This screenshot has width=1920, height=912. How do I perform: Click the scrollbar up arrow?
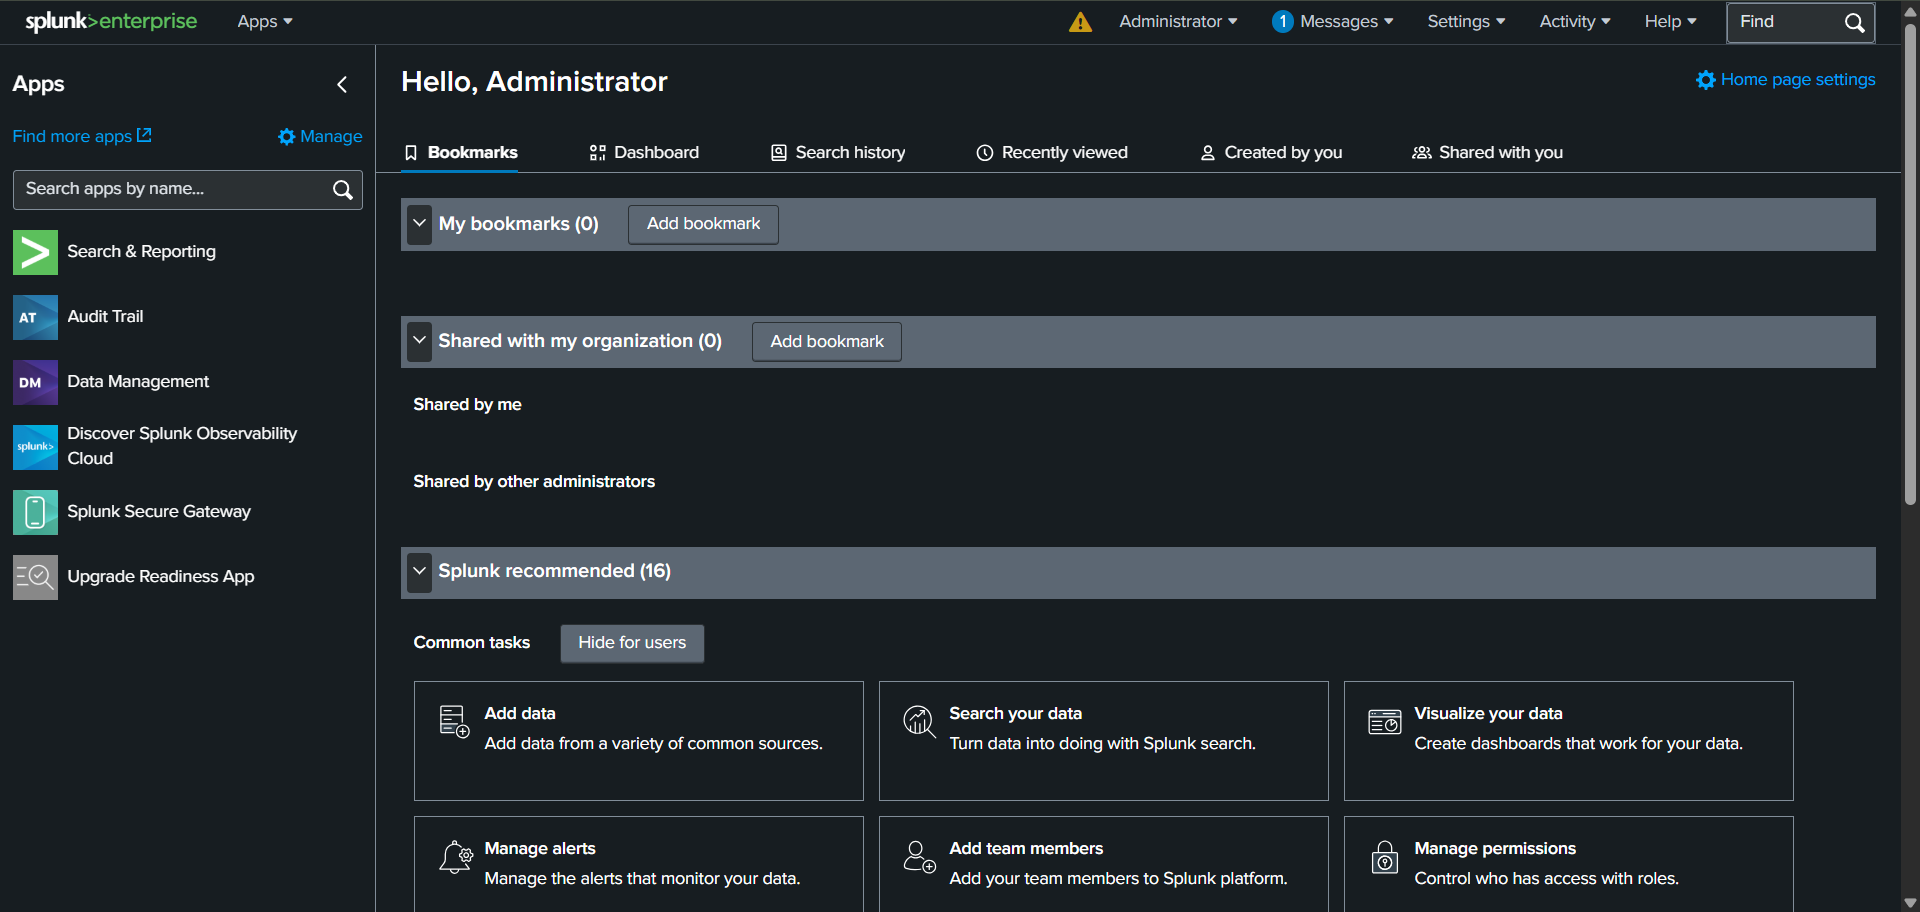coord(1910,11)
